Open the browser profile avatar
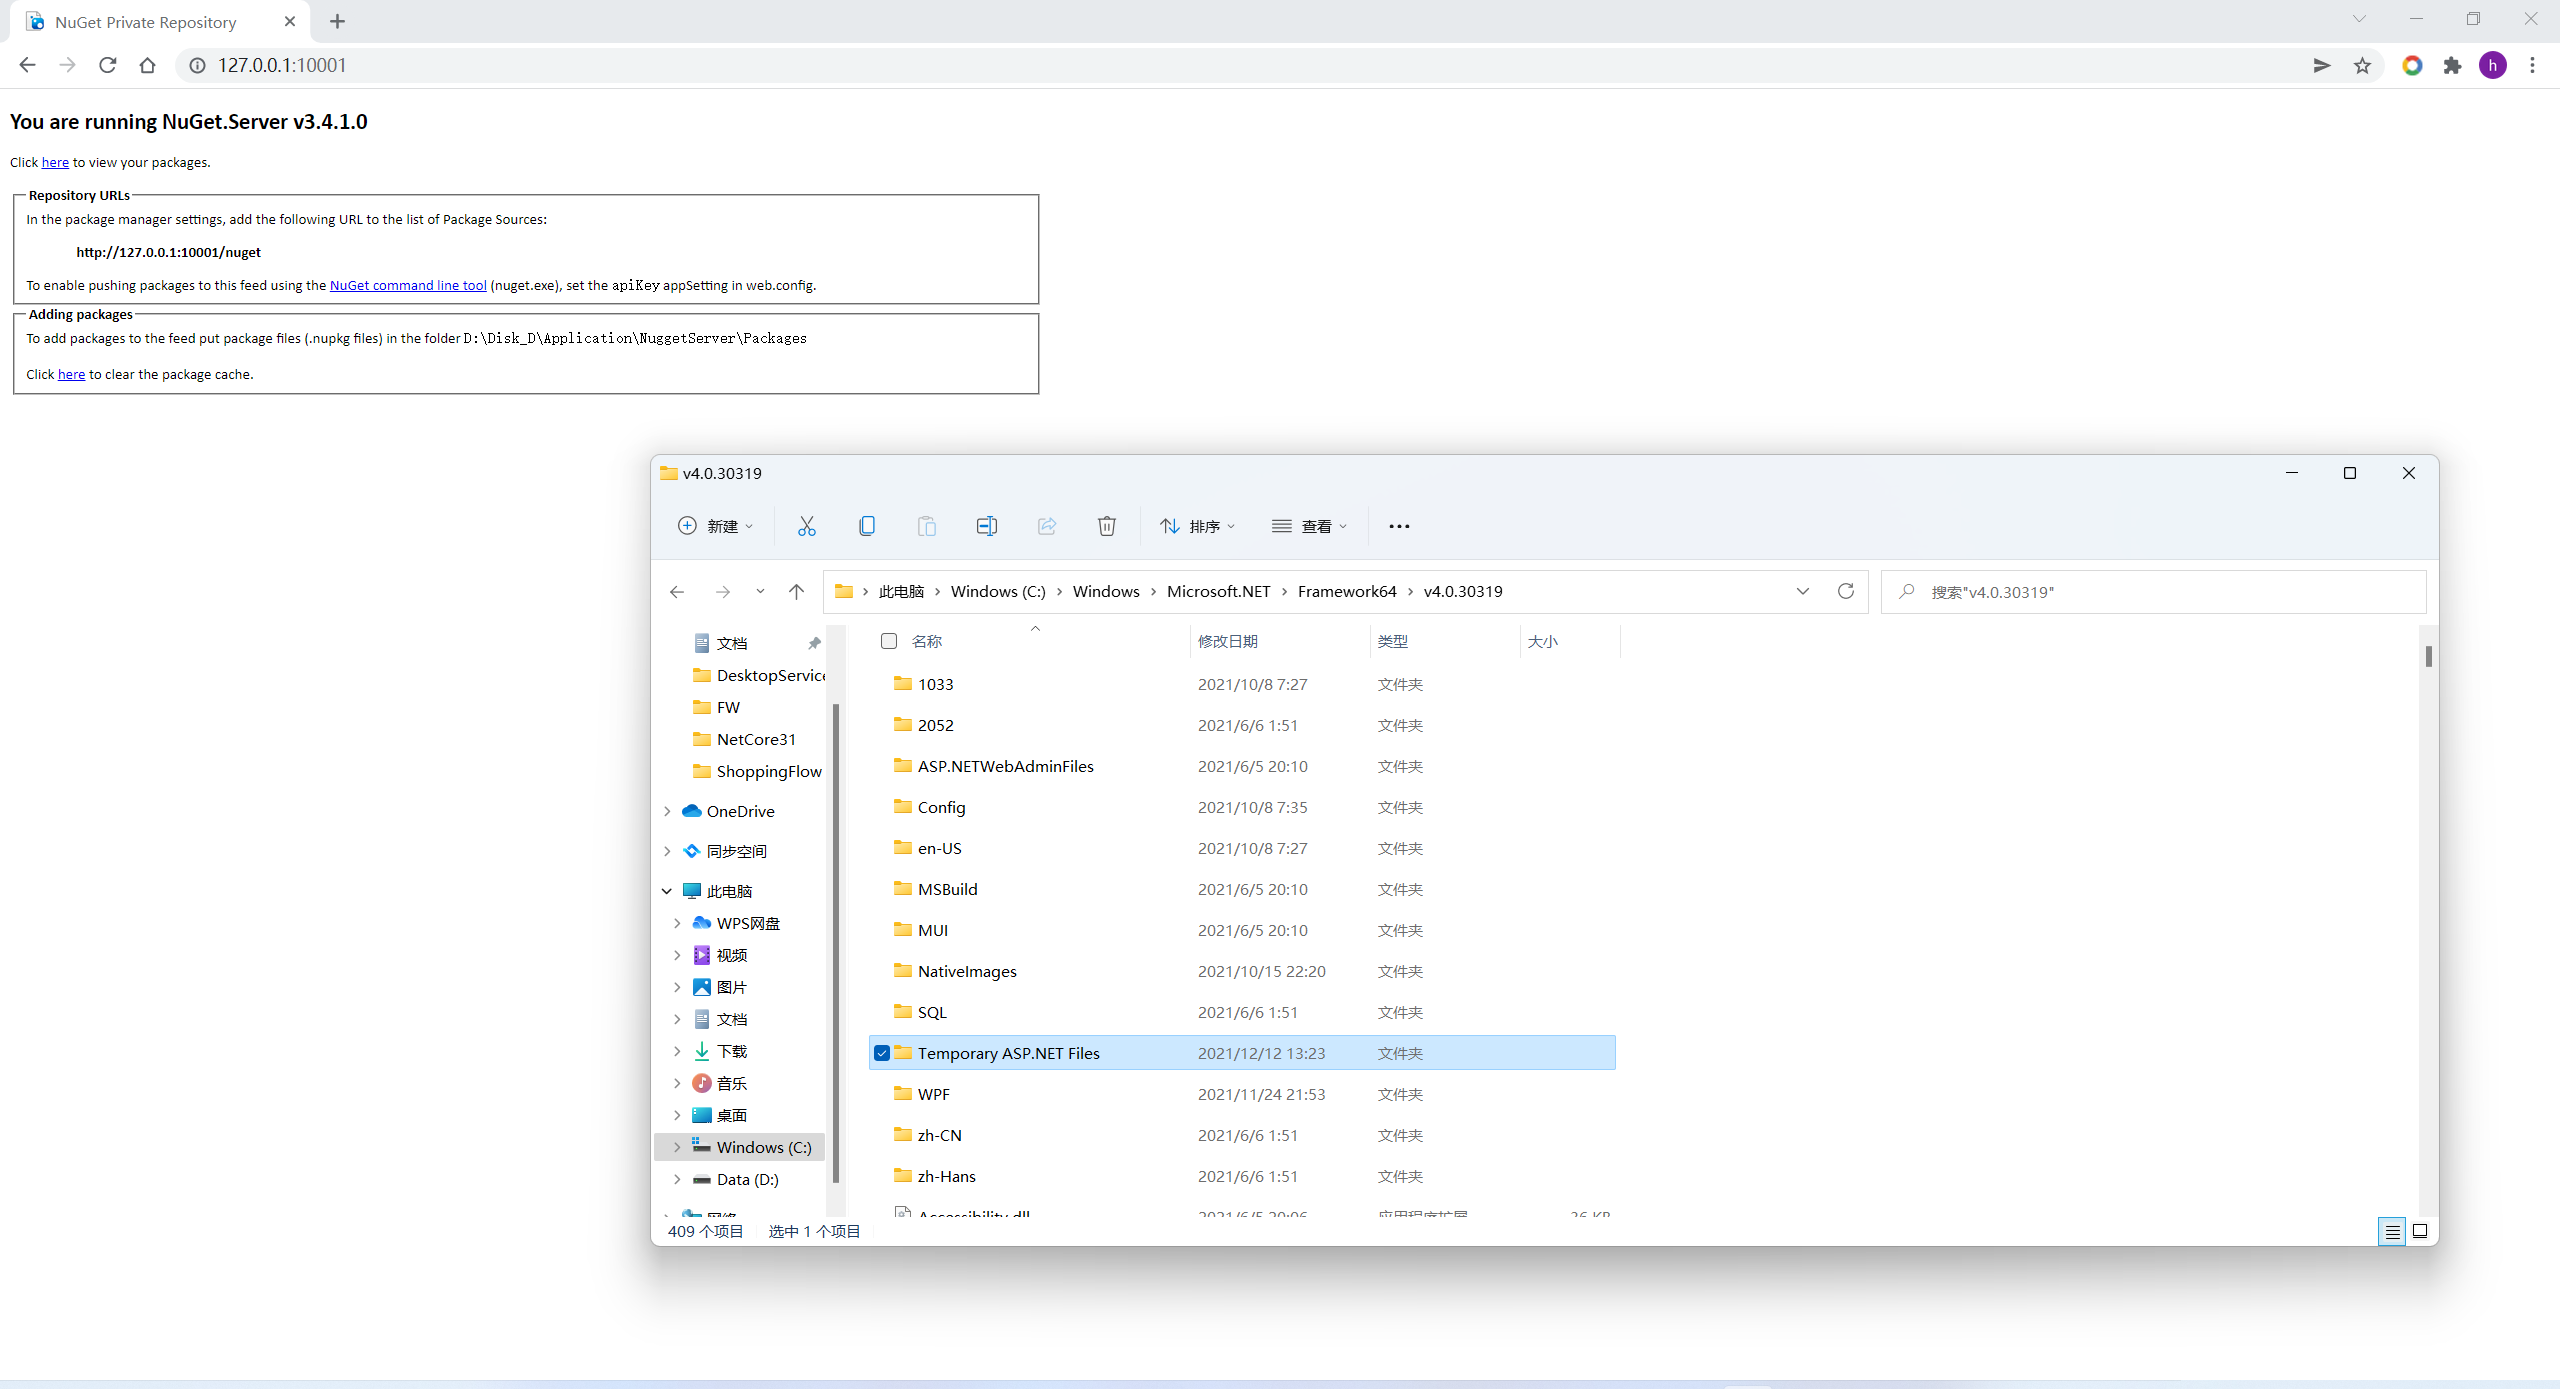The height and width of the screenshot is (1389, 2560). 2493,65
